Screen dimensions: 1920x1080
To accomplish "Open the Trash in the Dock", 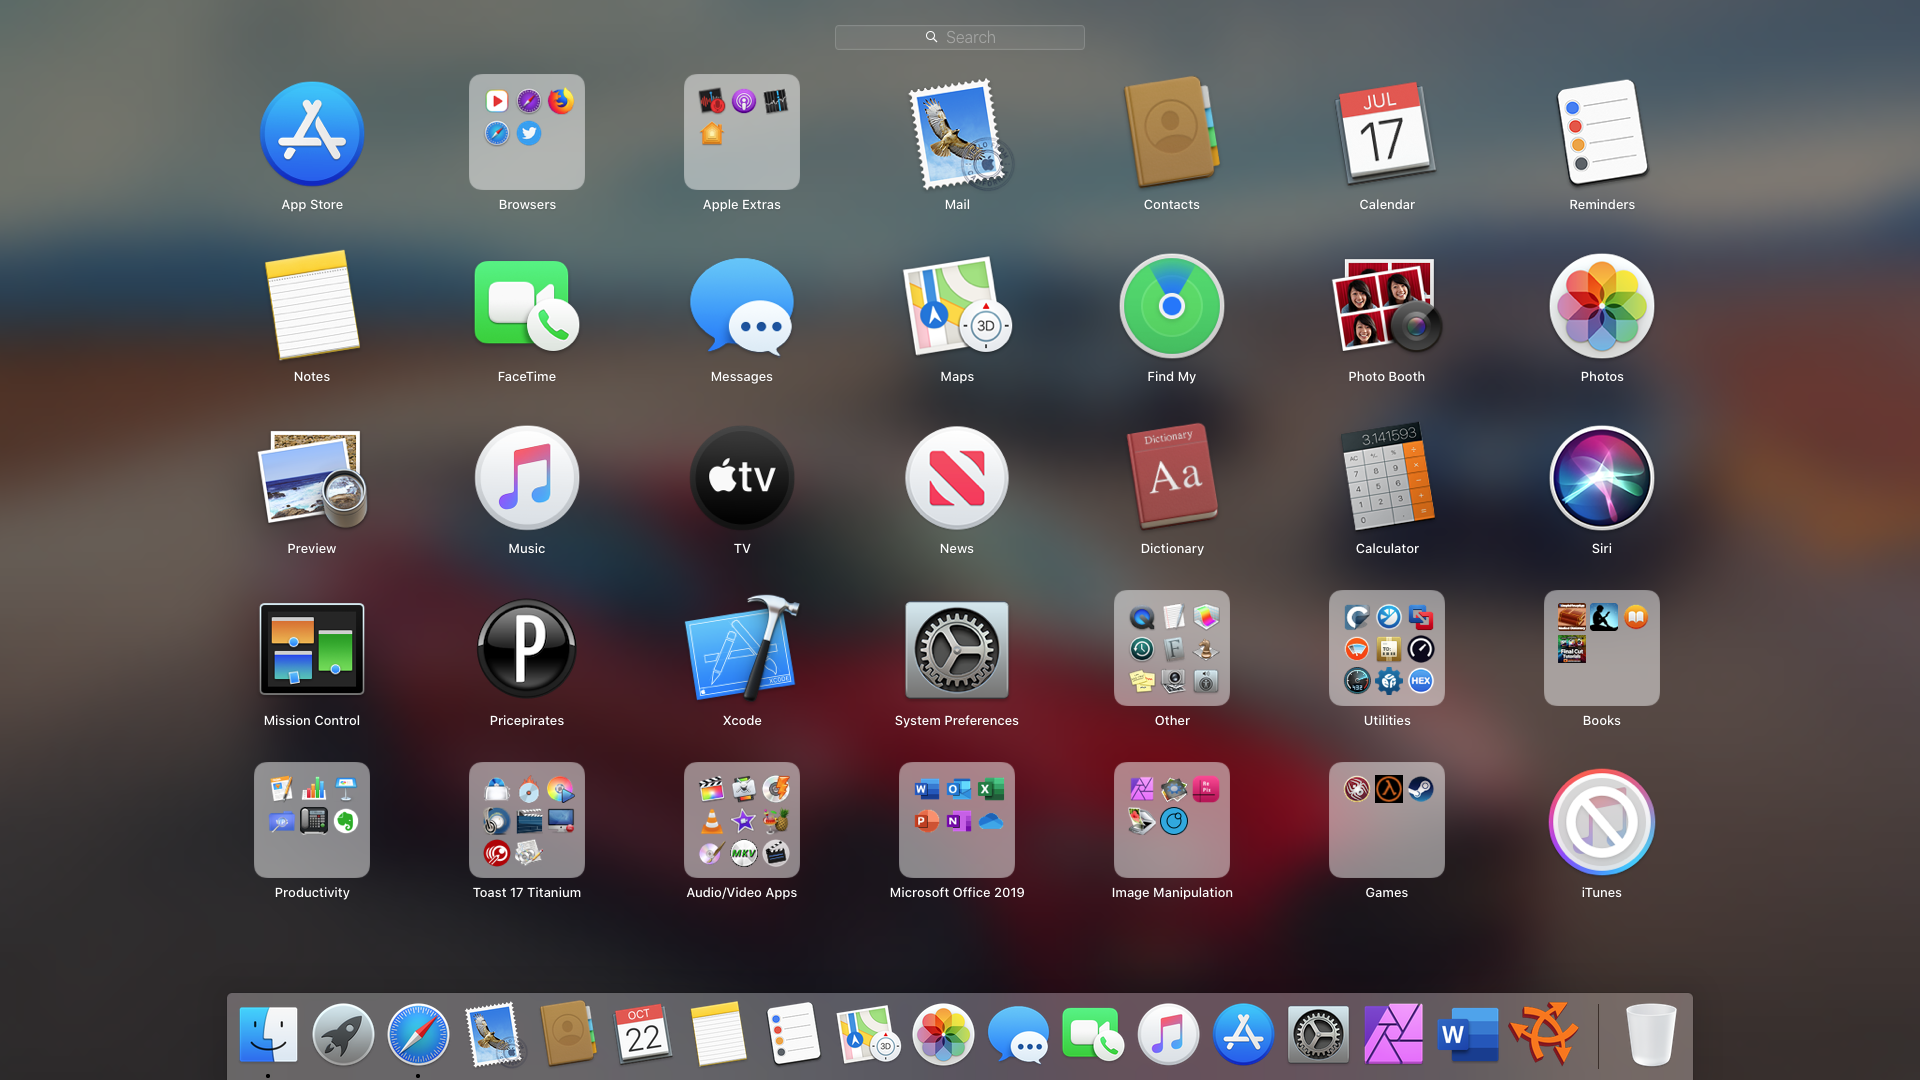I will click(x=1650, y=1034).
